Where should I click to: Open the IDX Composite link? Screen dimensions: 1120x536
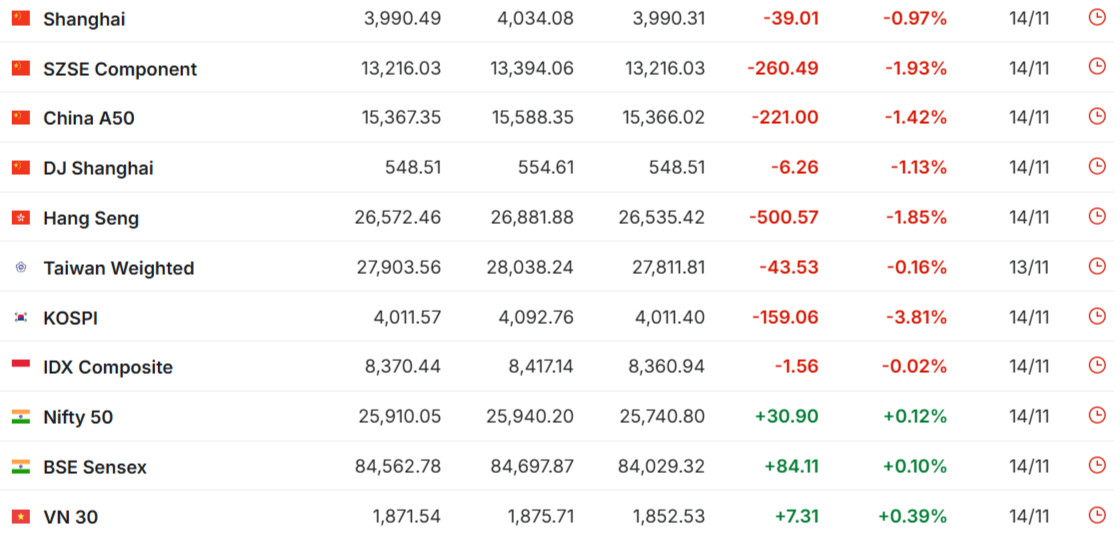108,367
